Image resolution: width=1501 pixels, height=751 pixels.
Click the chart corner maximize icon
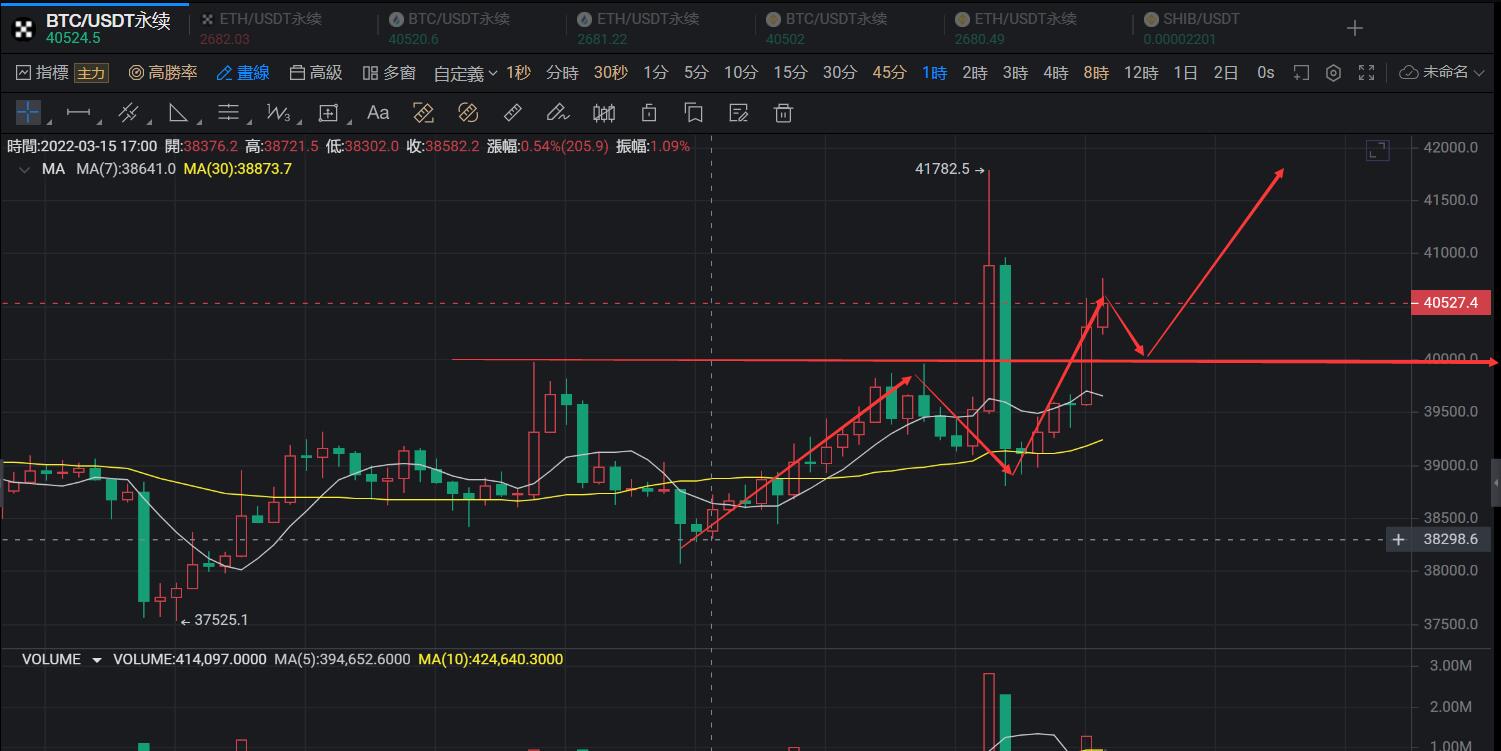1378,151
